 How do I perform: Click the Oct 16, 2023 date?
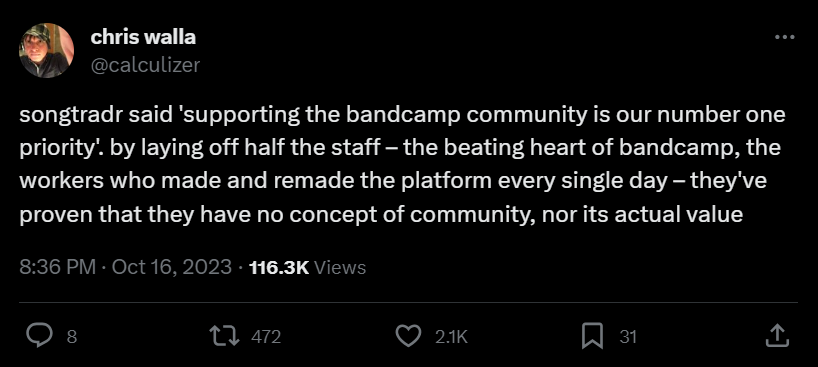click(172, 267)
